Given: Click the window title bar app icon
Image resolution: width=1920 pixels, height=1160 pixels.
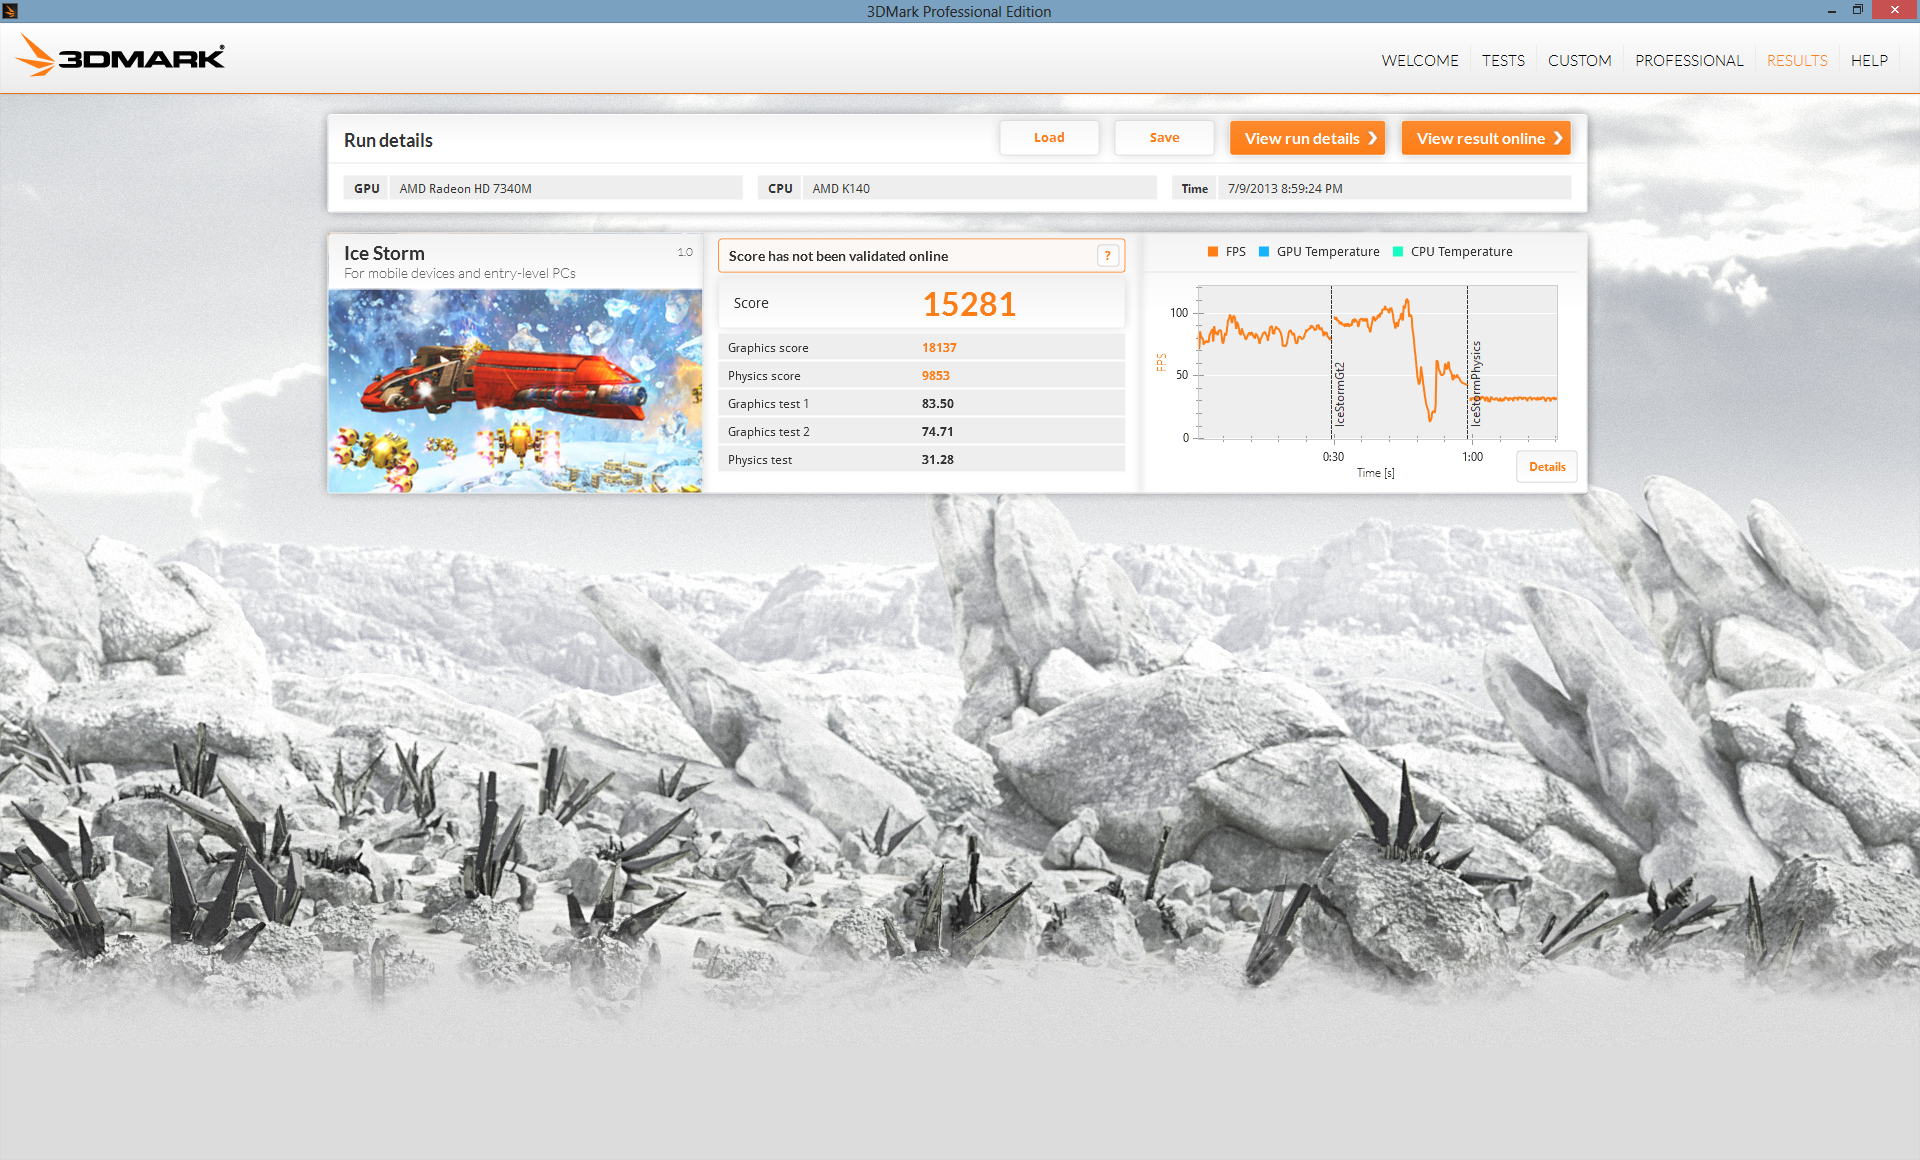Looking at the screenshot, I should pyautogui.click(x=10, y=11).
